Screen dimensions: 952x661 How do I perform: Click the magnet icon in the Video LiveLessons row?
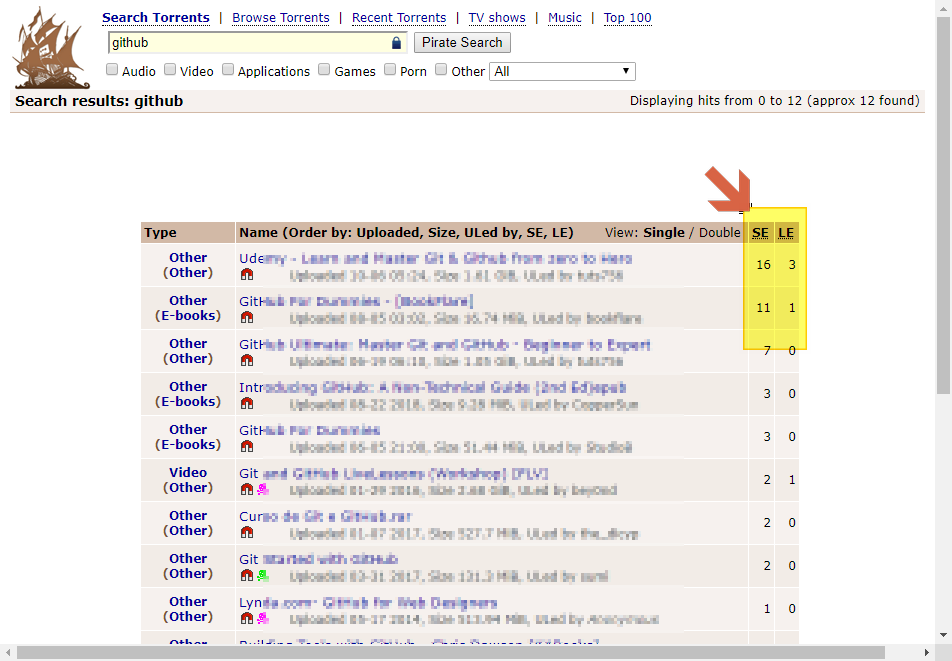246,489
